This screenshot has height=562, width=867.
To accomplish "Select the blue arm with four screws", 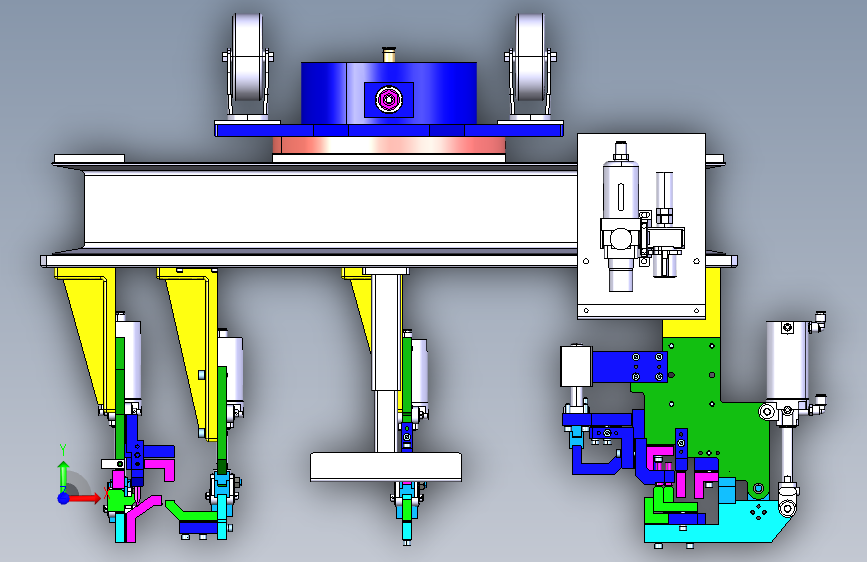I will point(630,367).
